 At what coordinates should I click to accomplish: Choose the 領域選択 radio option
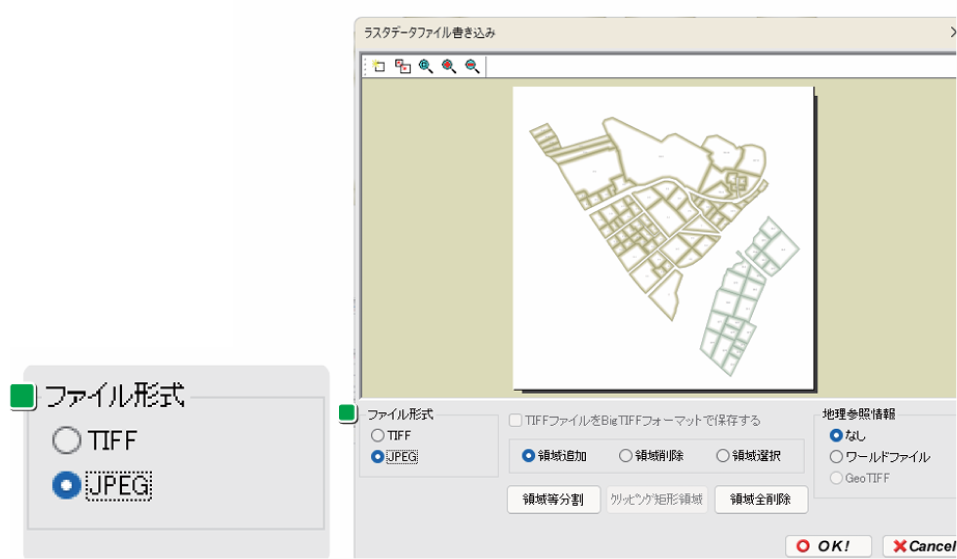723,456
